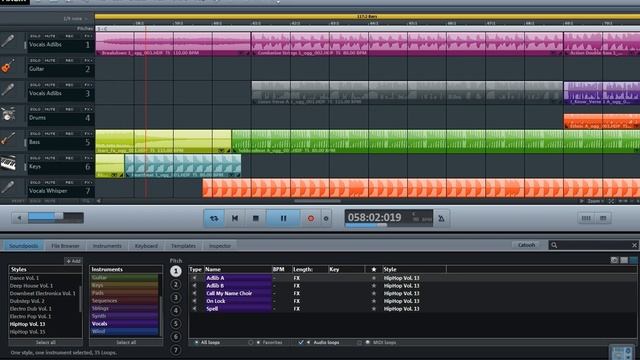Image resolution: width=640 pixels, height=360 pixels.
Task: Mute the Guitar track
Action: (x=50, y=60)
